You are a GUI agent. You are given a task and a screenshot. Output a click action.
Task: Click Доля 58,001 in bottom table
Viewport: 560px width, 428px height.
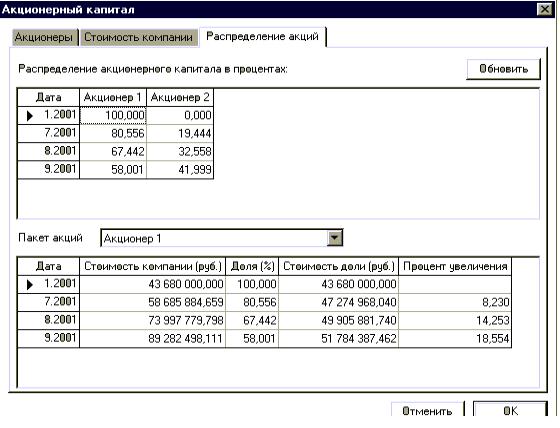tap(252, 338)
